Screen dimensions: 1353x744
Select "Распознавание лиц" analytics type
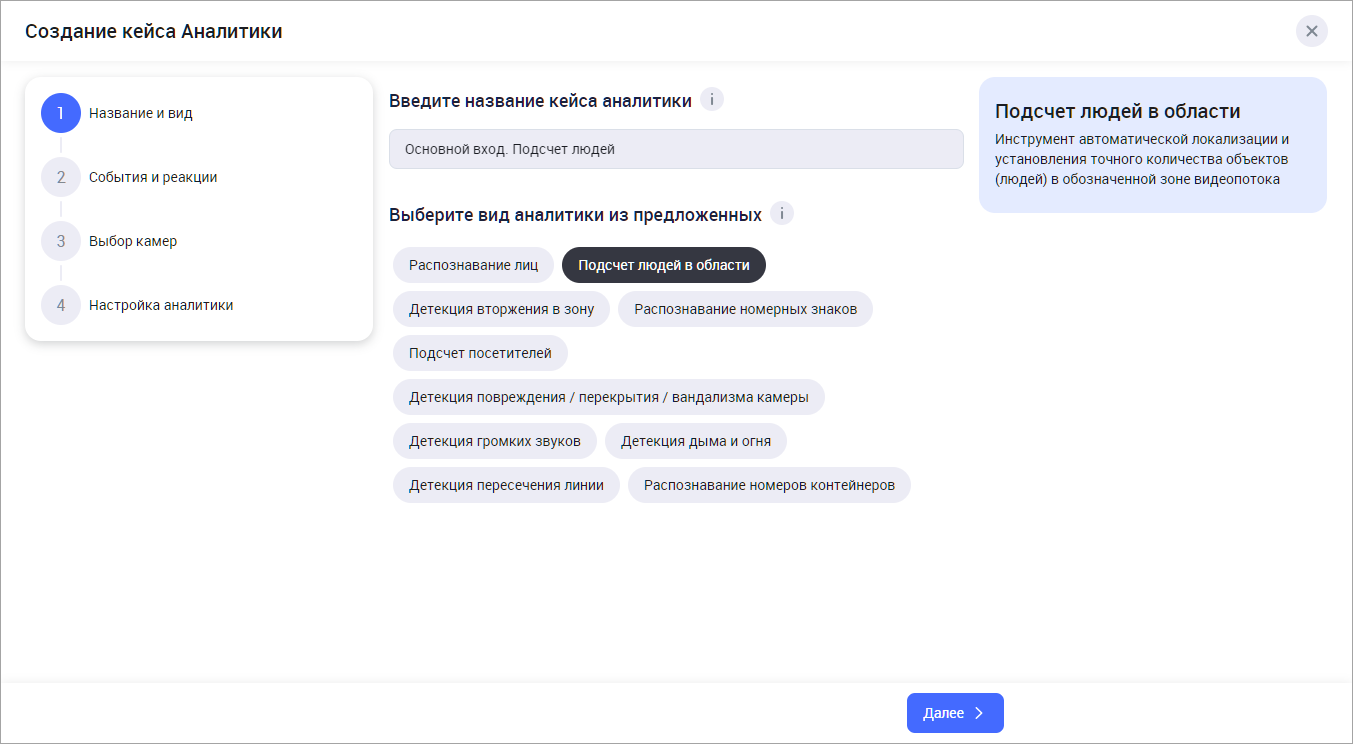click(473, 265)
